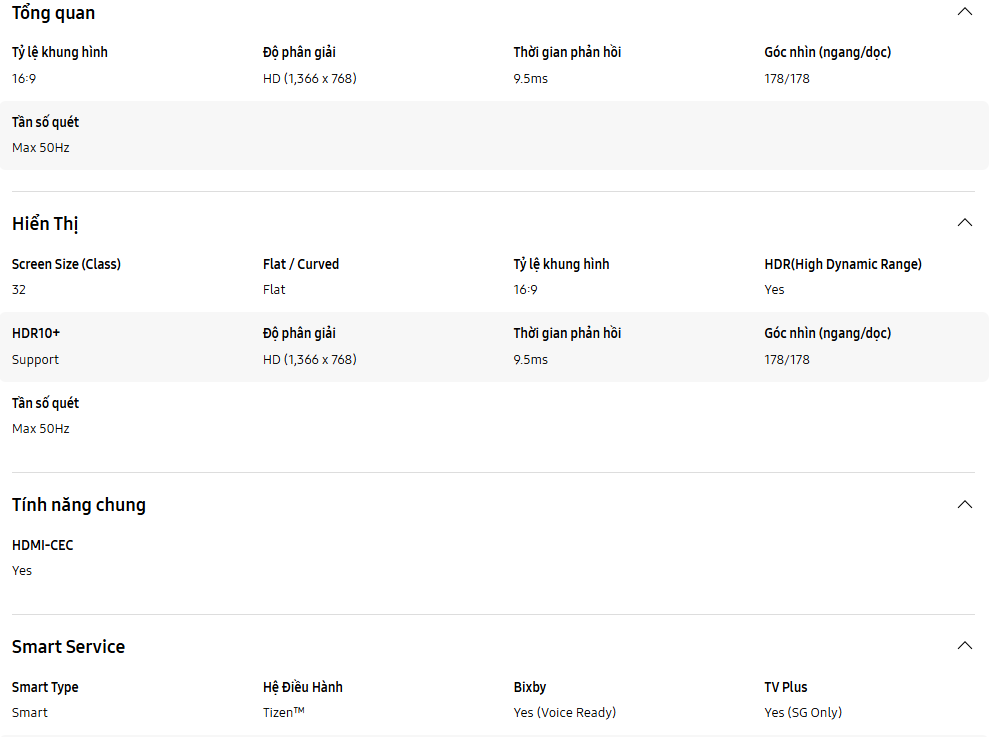993x737 pixels.
Task: Click the Tính năng chung heading
Action: coord(79,505)
